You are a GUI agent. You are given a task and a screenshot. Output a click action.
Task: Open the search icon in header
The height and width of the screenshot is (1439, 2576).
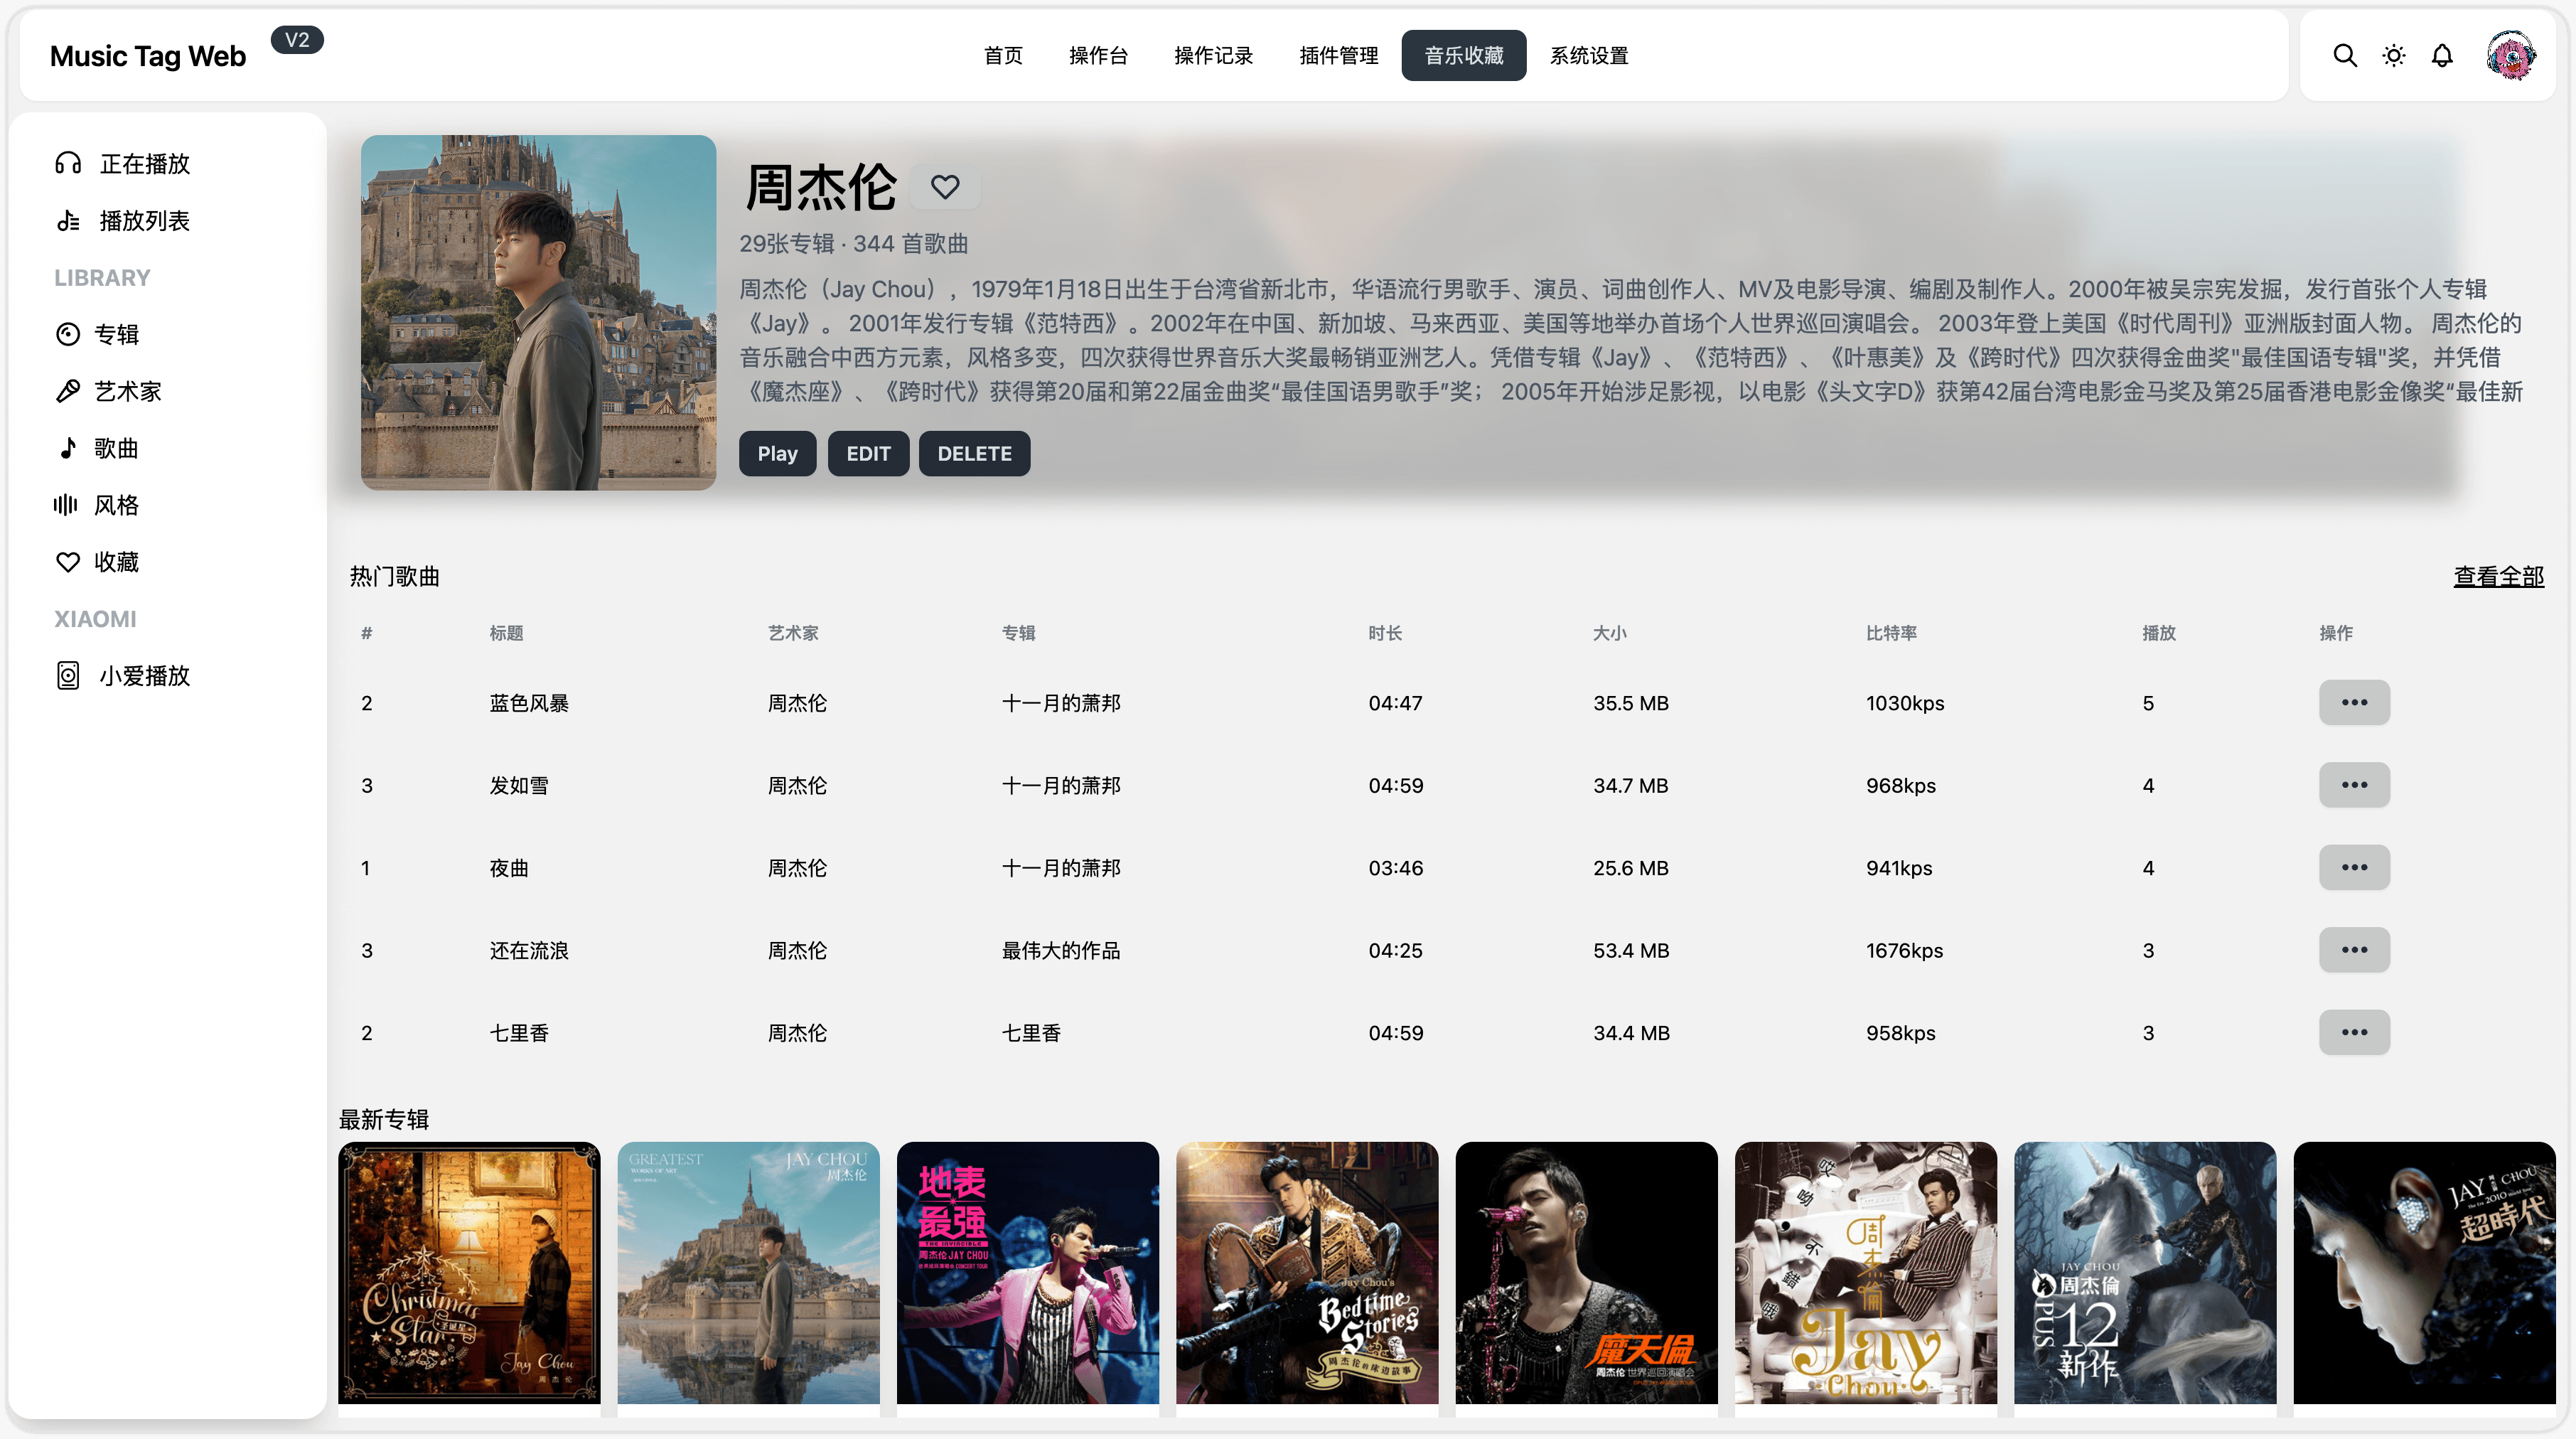pos(2345,55)
